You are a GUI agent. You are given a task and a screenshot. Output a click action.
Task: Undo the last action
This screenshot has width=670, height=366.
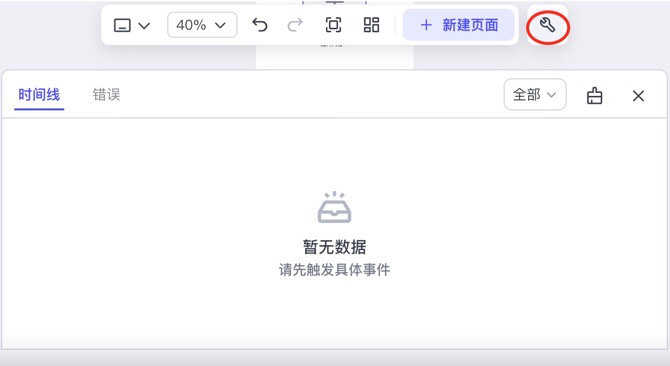[259, 25]
